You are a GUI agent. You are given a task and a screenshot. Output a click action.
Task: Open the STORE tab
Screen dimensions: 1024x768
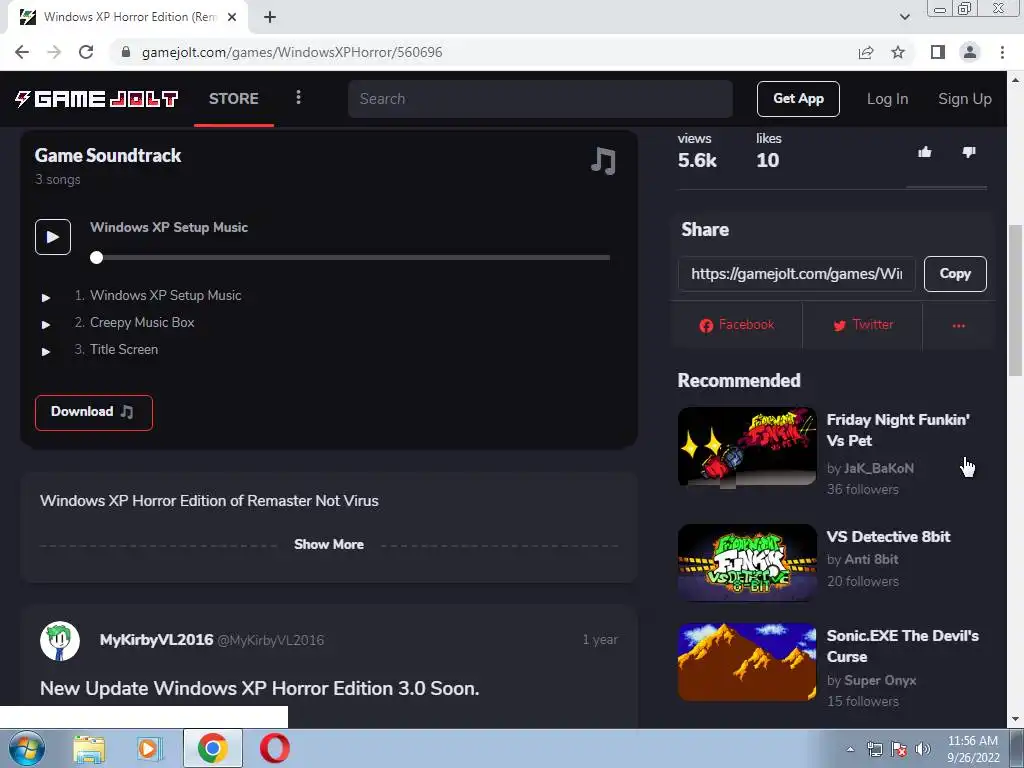(233, 99)
